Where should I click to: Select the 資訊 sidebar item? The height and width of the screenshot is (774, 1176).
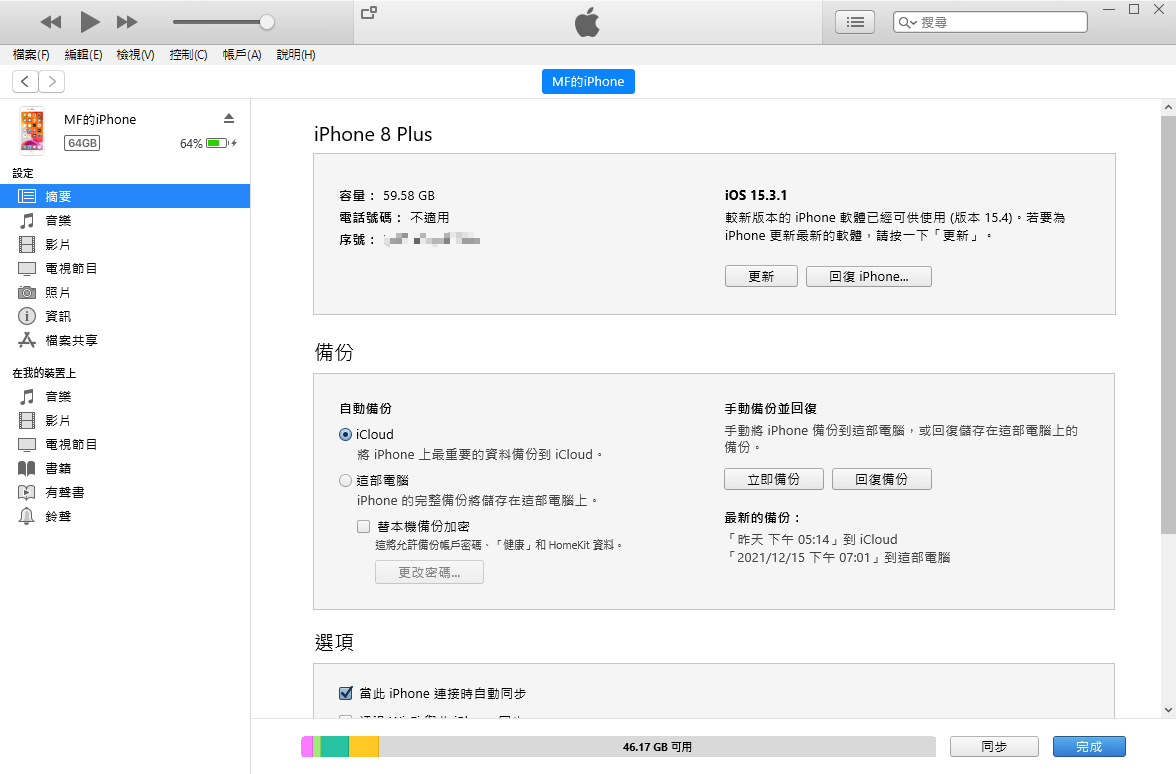click(57, 316)
